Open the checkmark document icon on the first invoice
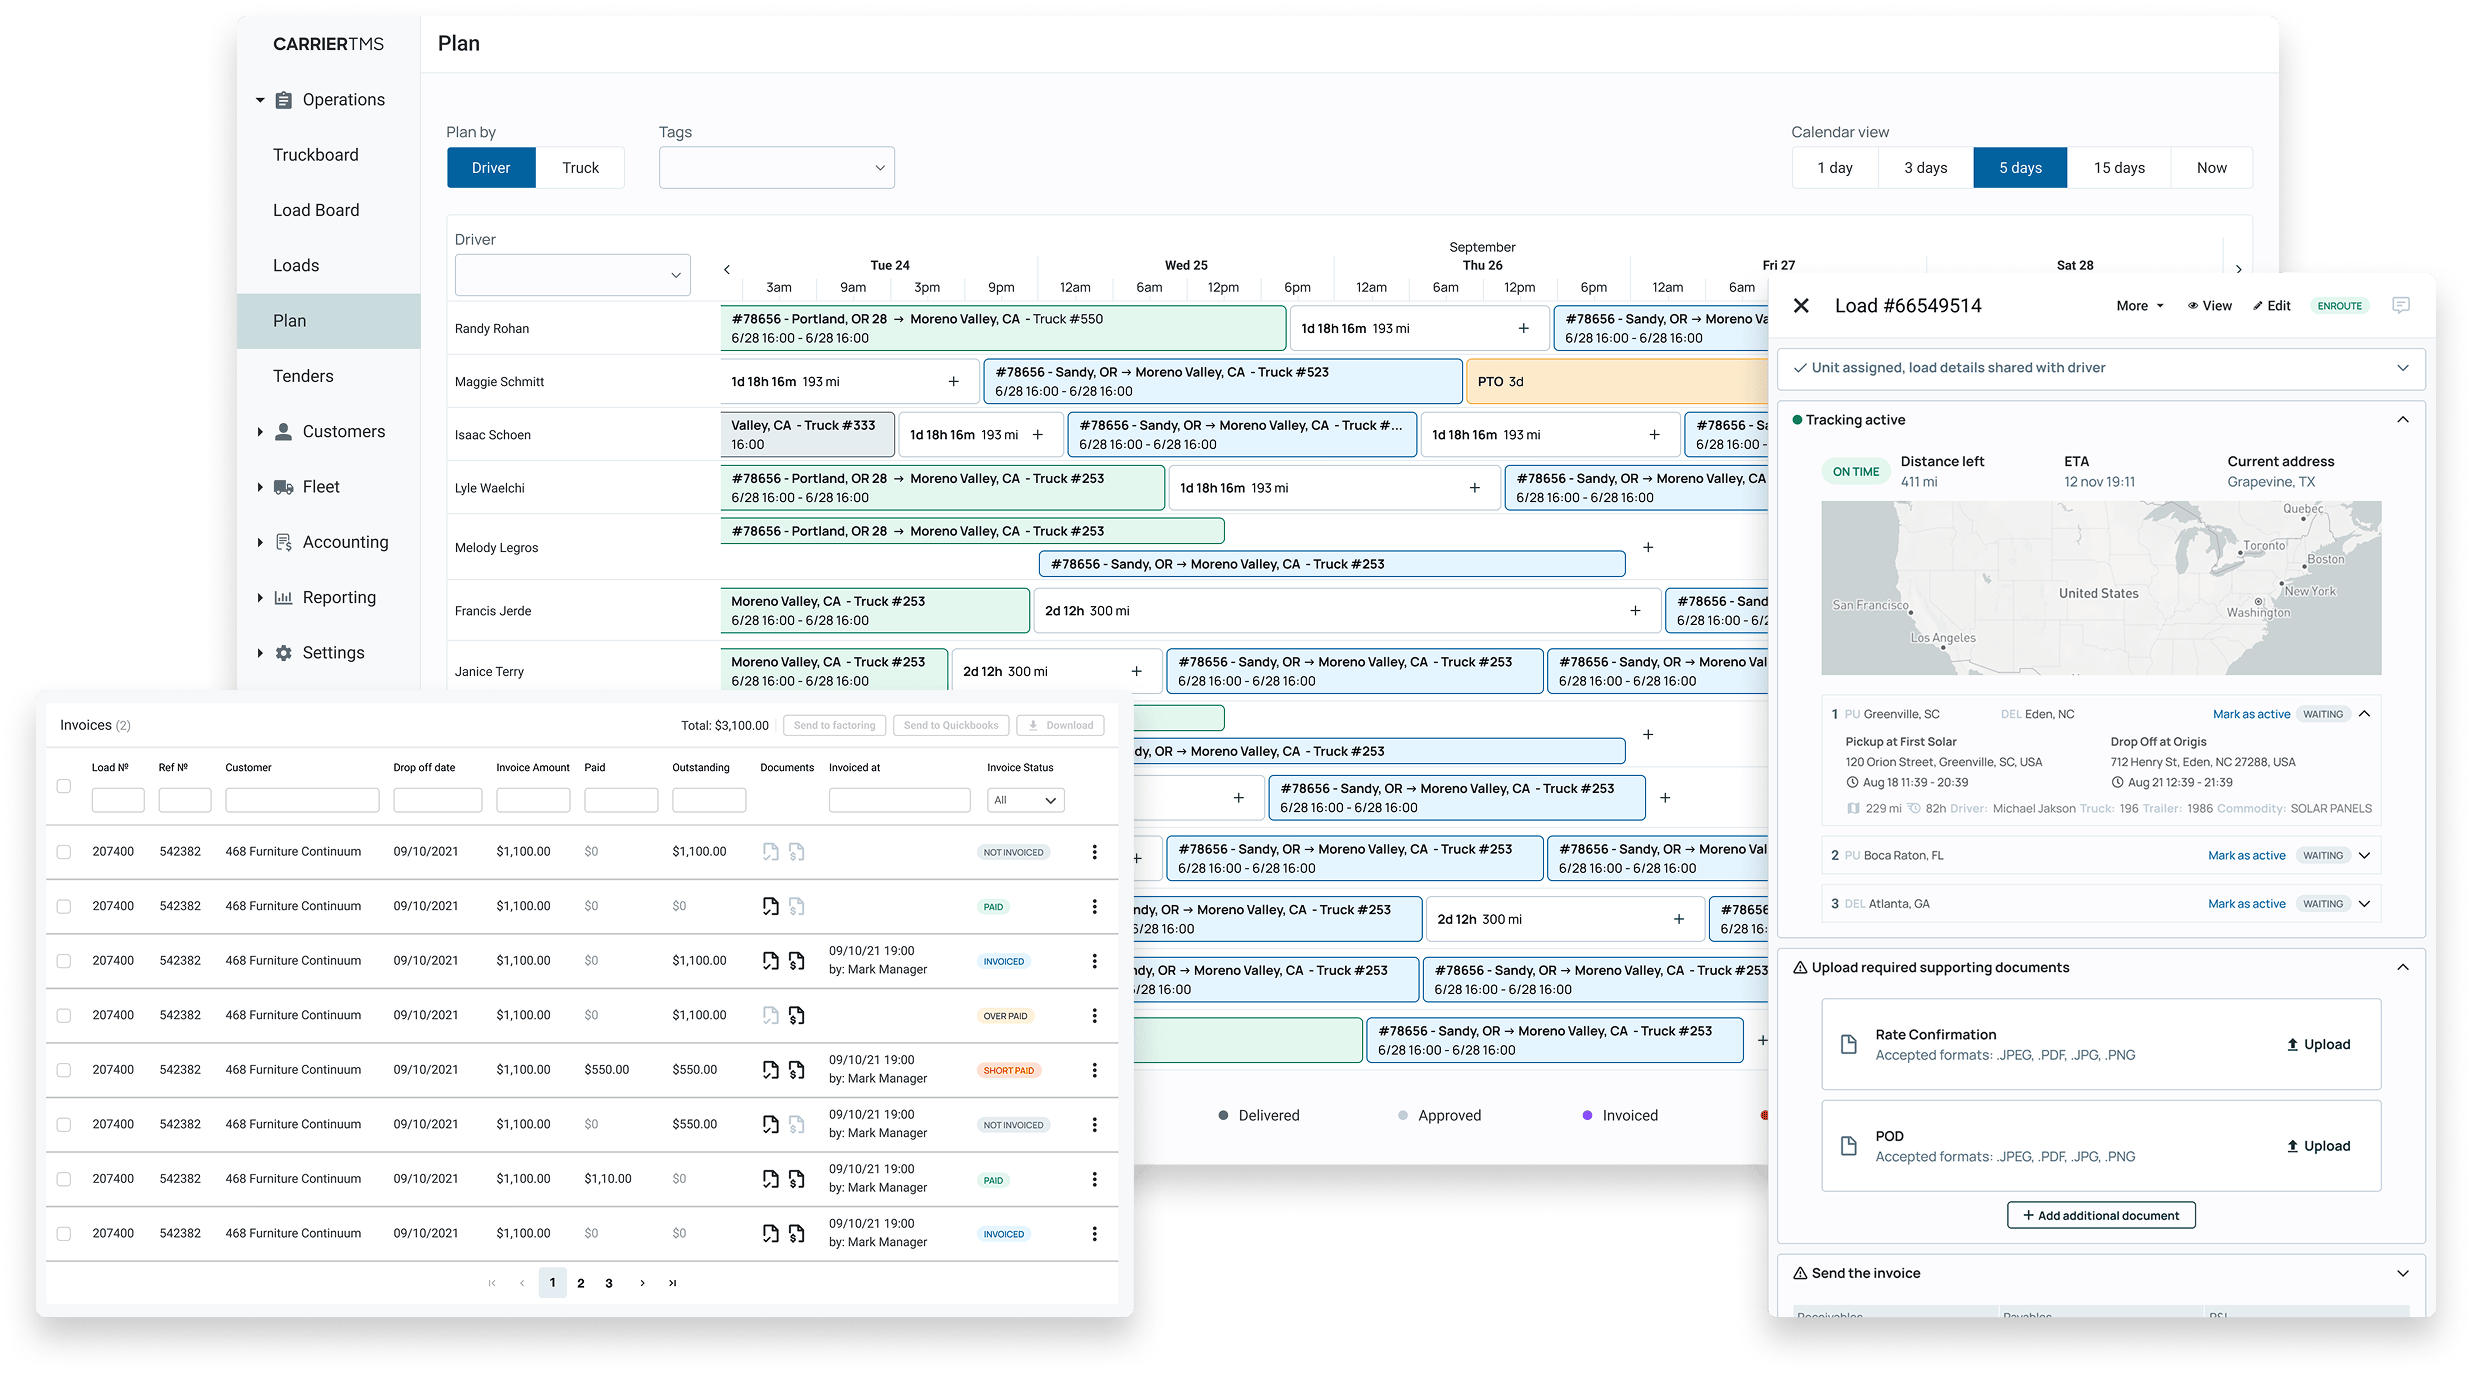Image resolution: width=2472 pixels, height=1374 pixels. pos(770,851)
